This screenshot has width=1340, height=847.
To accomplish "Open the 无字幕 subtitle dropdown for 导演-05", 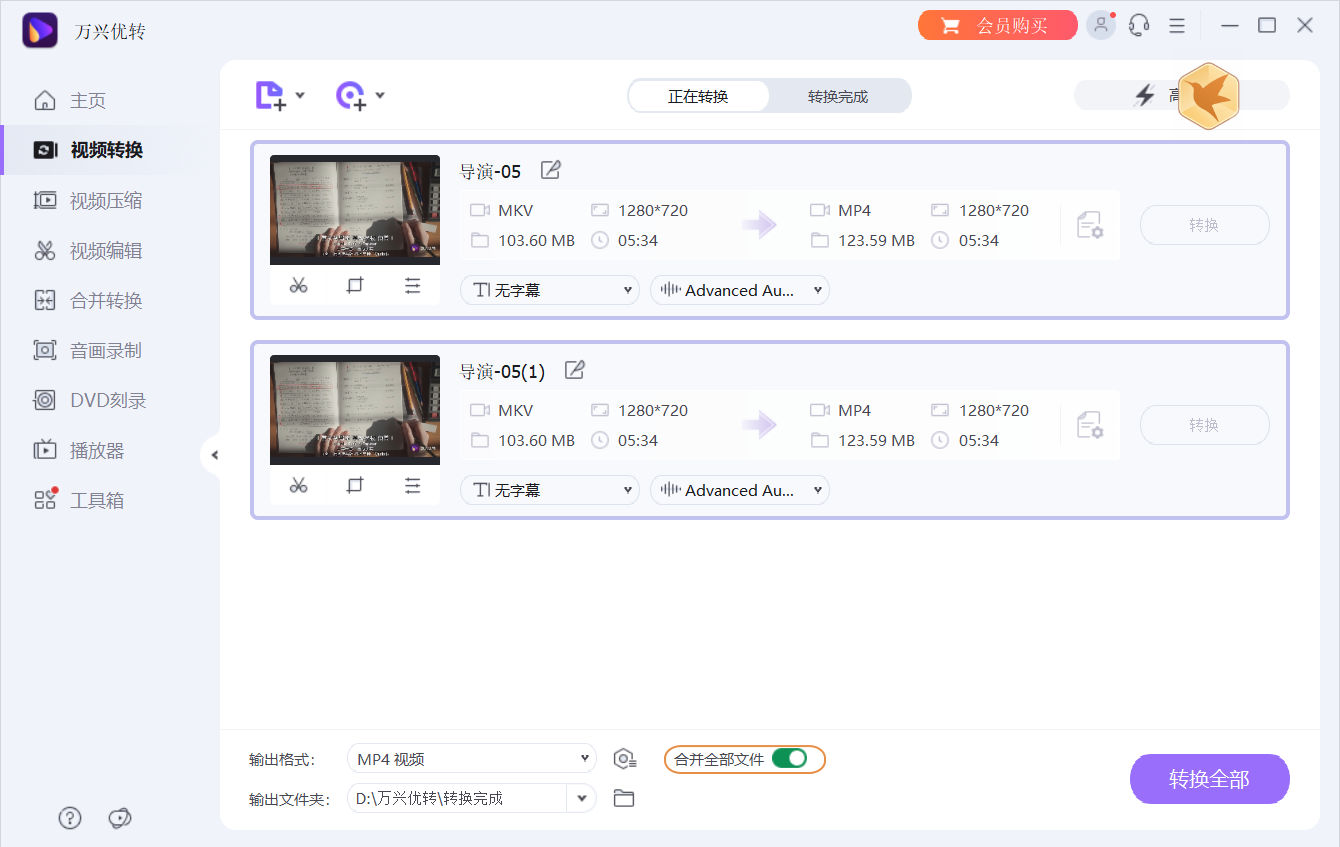I will (x=549, y=289).
